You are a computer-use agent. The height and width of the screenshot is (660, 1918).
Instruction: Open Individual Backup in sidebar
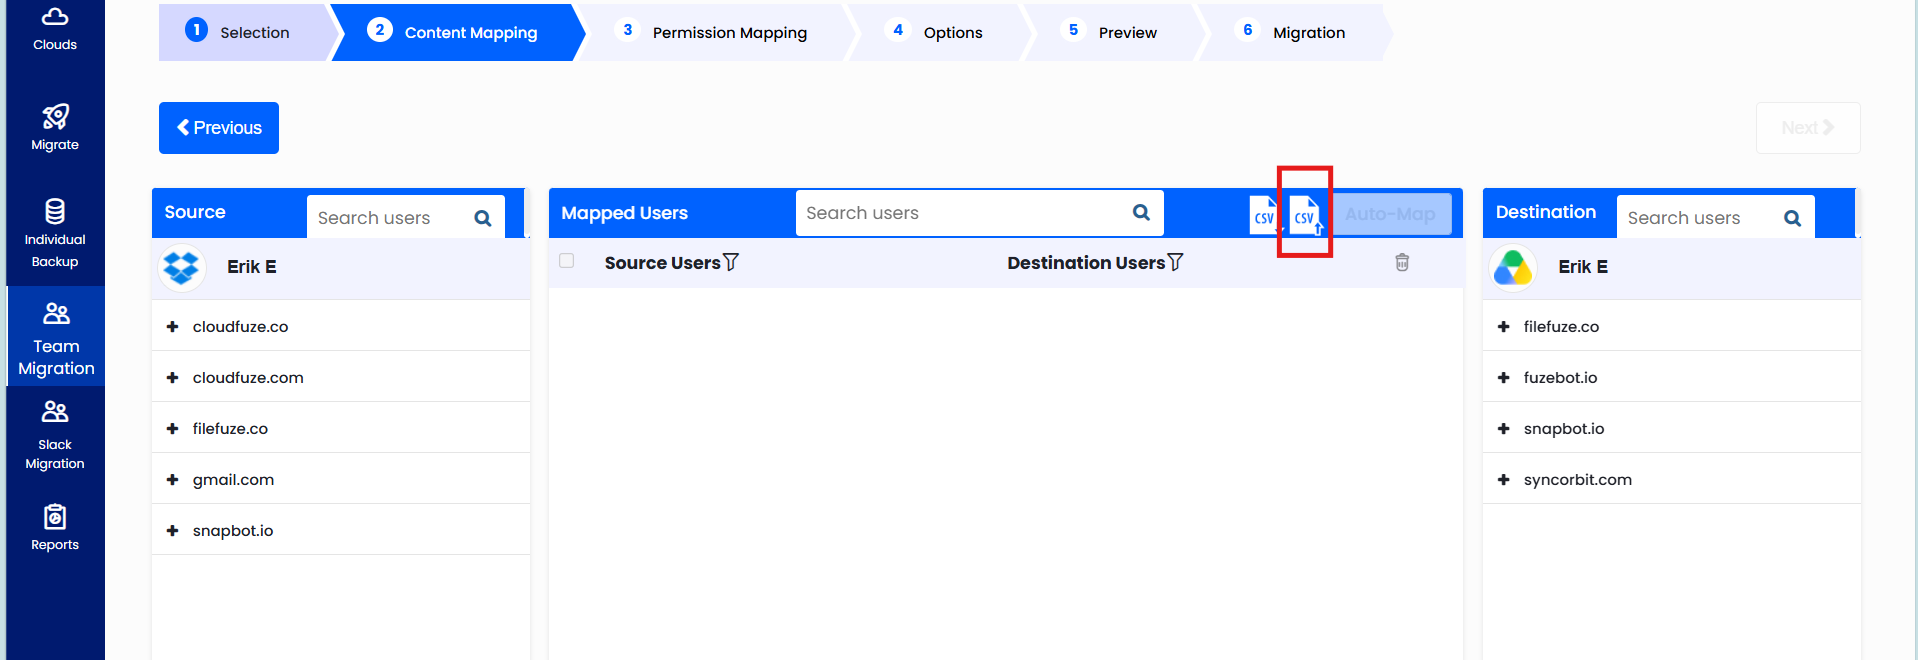pos(55,234)
